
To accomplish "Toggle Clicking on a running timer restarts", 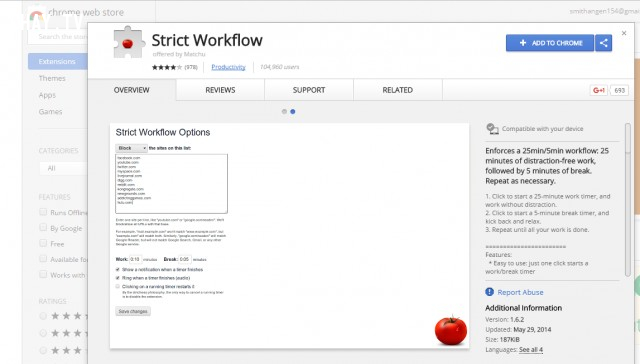I will coord(118,286).
